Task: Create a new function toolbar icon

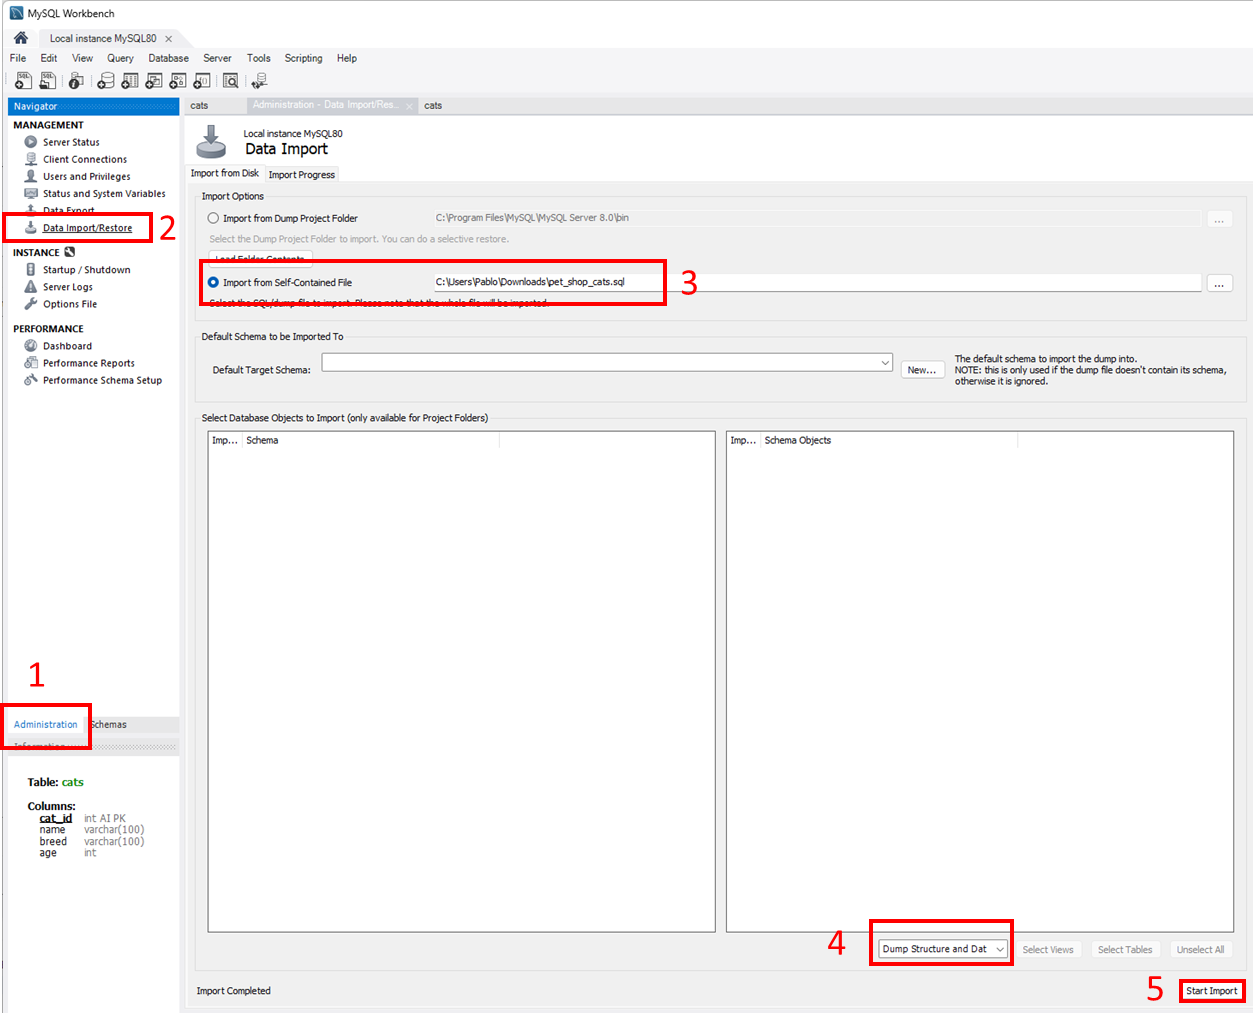Action: click(x=201, y=81)
